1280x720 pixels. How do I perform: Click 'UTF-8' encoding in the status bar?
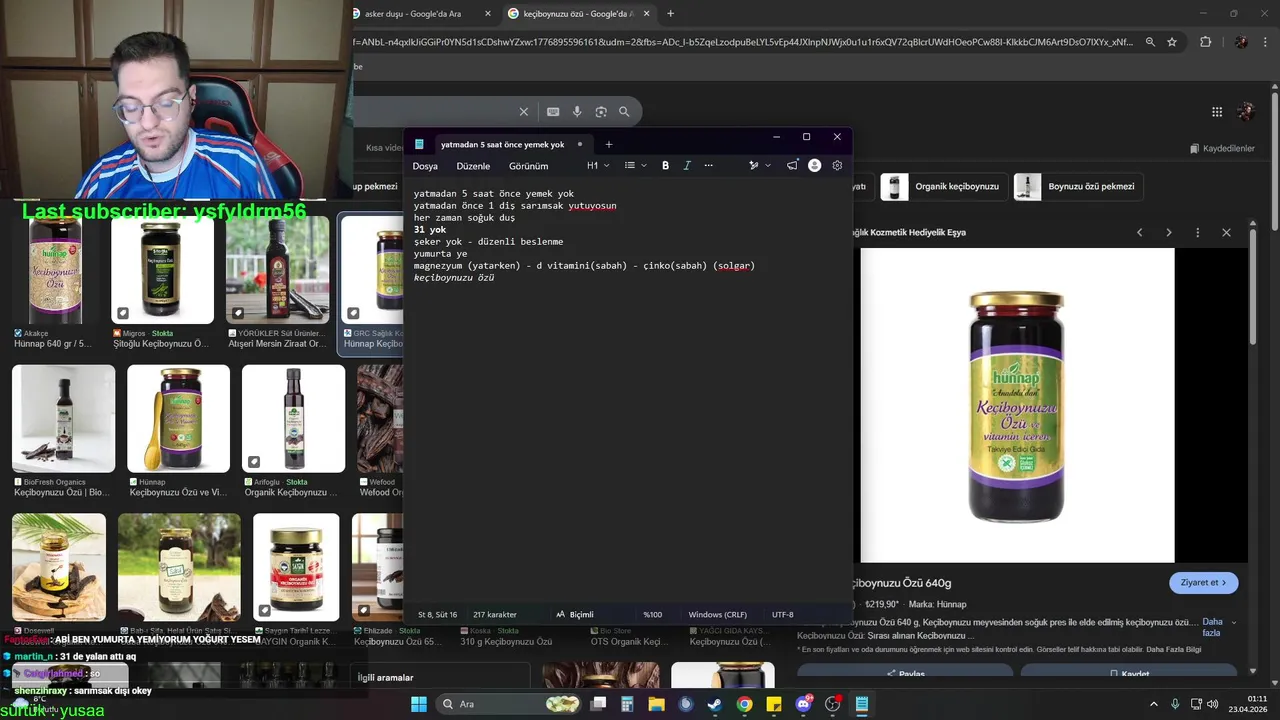(x=782, y=614)
